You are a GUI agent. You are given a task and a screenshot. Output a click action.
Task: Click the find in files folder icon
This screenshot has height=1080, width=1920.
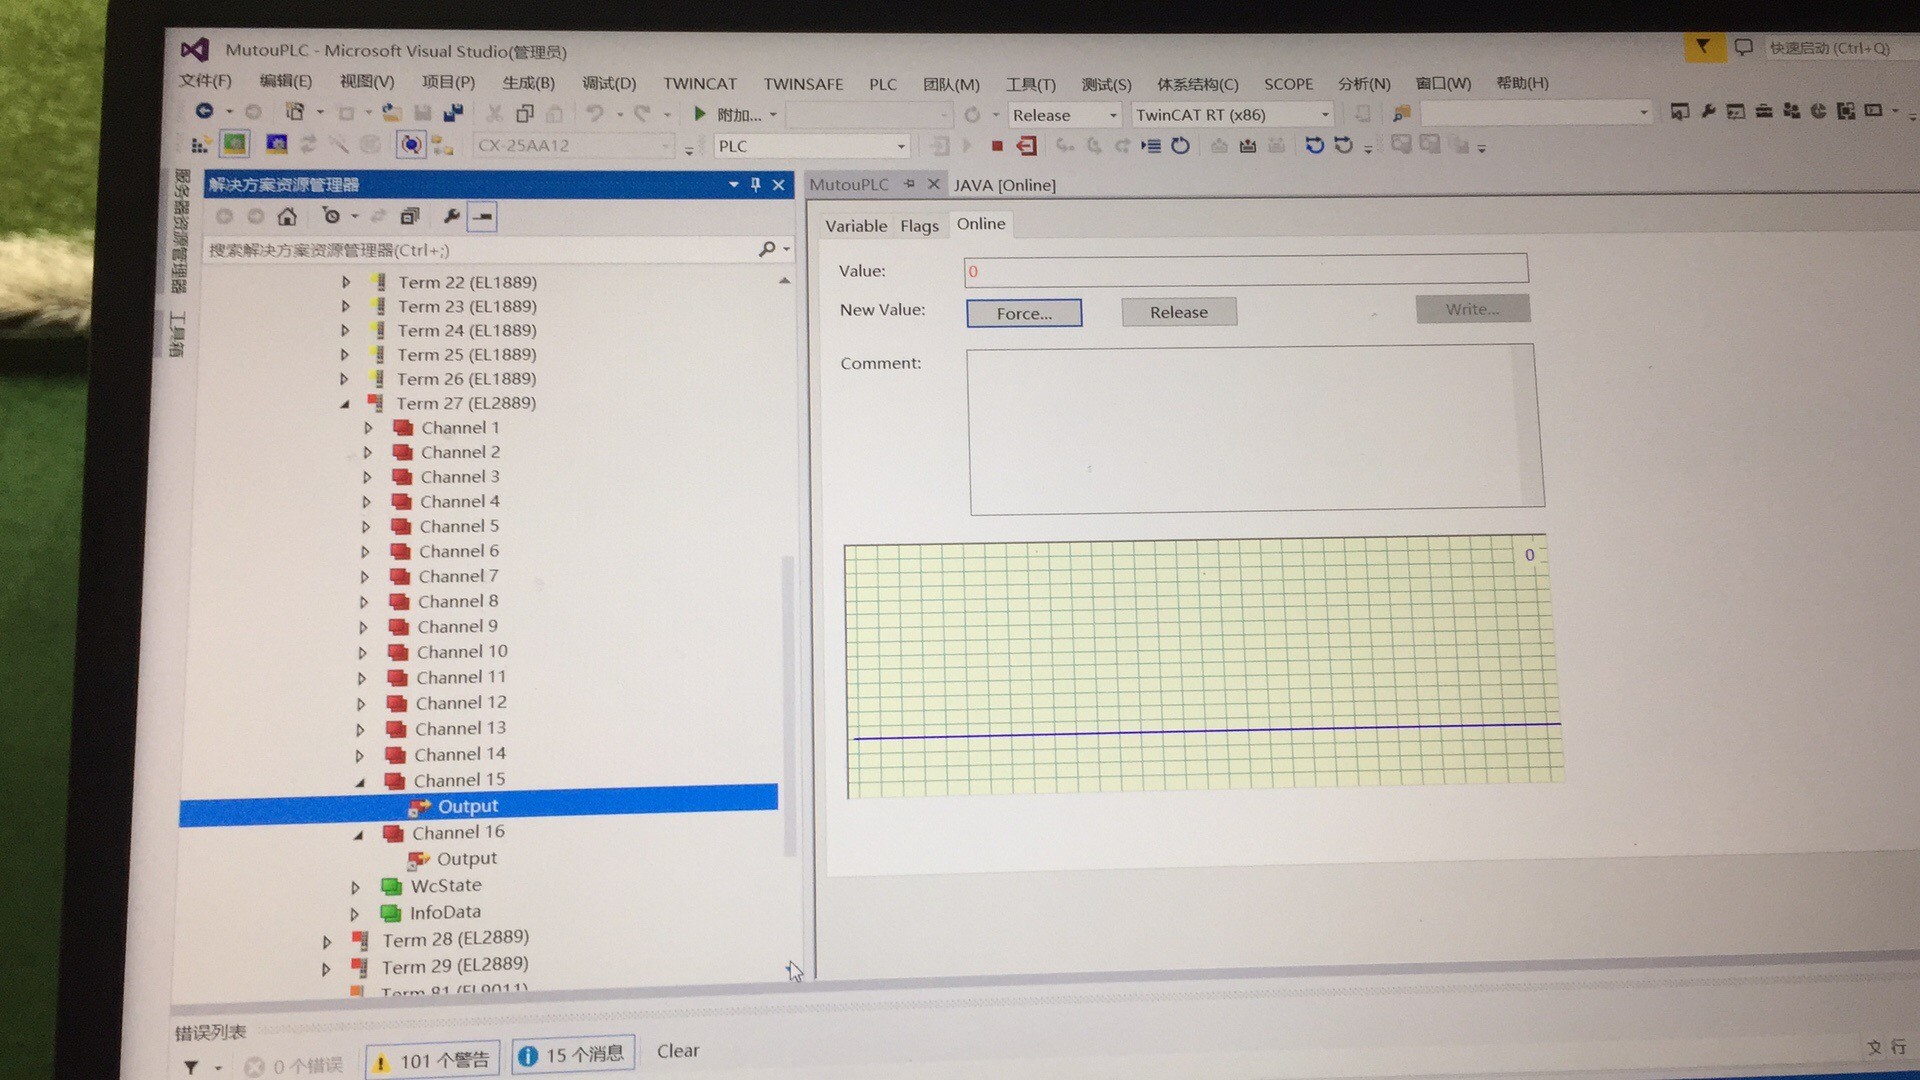click(1402, 114)
